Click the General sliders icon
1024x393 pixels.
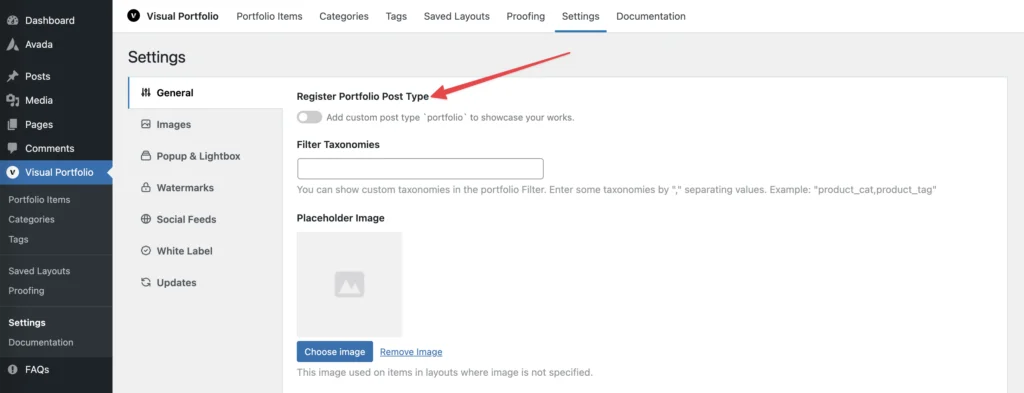146,93
